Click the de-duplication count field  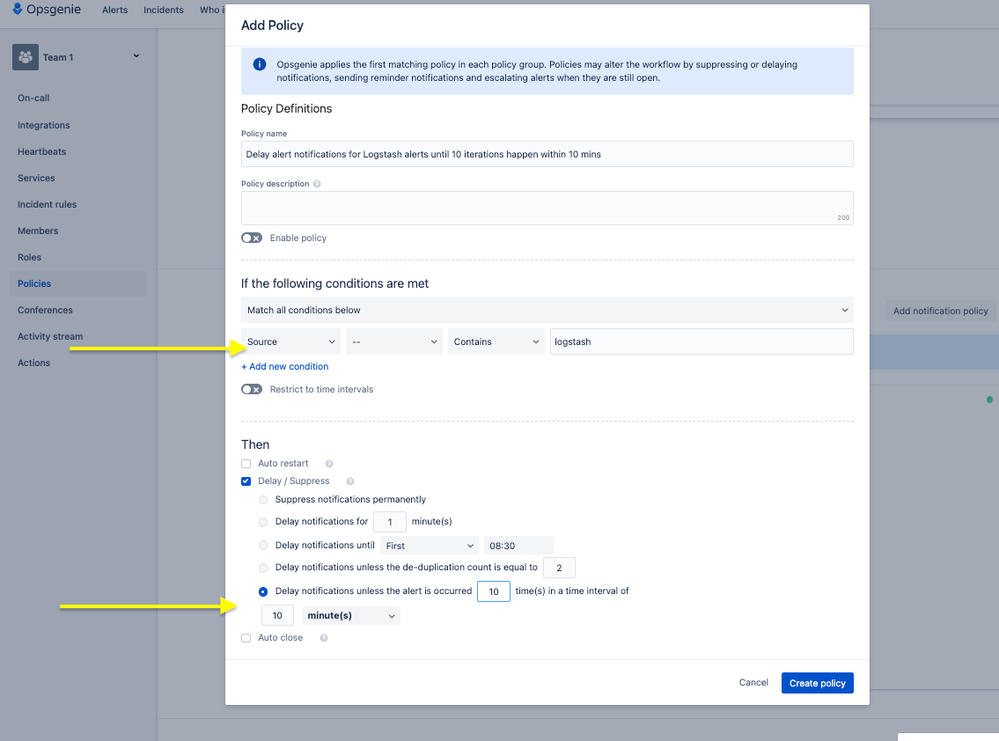(559, 568)
